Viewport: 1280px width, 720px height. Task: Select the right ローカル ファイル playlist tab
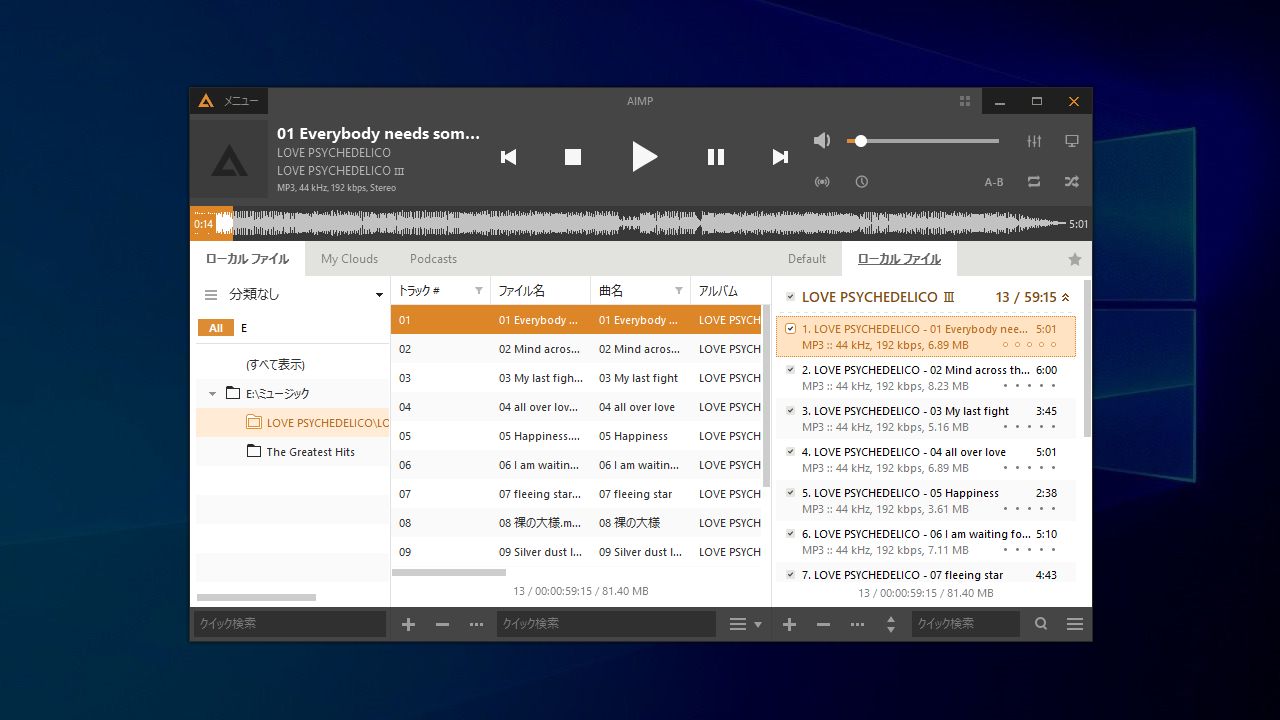(x=899, y=259)
